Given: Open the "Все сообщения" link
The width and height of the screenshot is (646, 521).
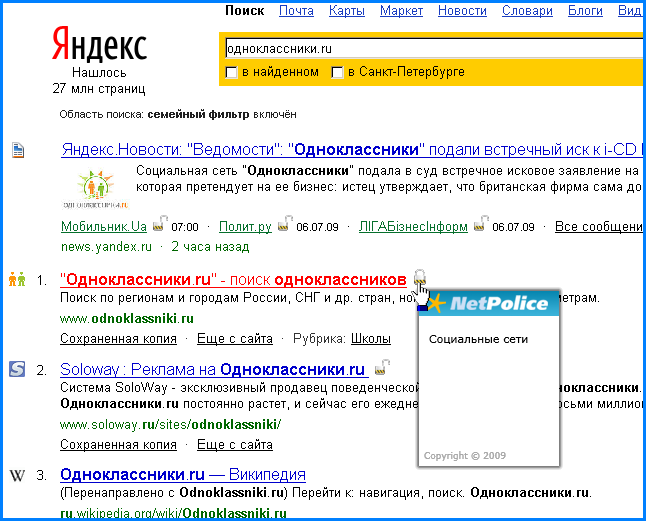Looking at the screenshot, I should 599,226.
